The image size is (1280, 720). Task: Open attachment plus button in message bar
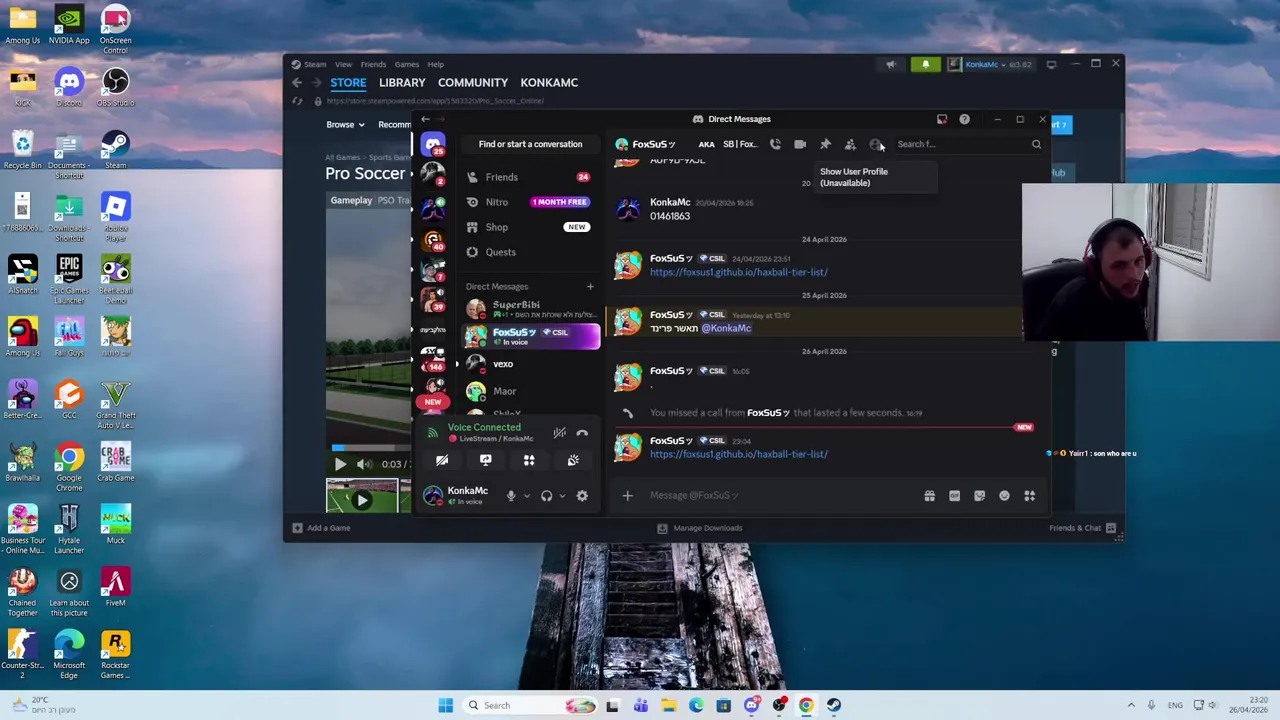point(628,495)
